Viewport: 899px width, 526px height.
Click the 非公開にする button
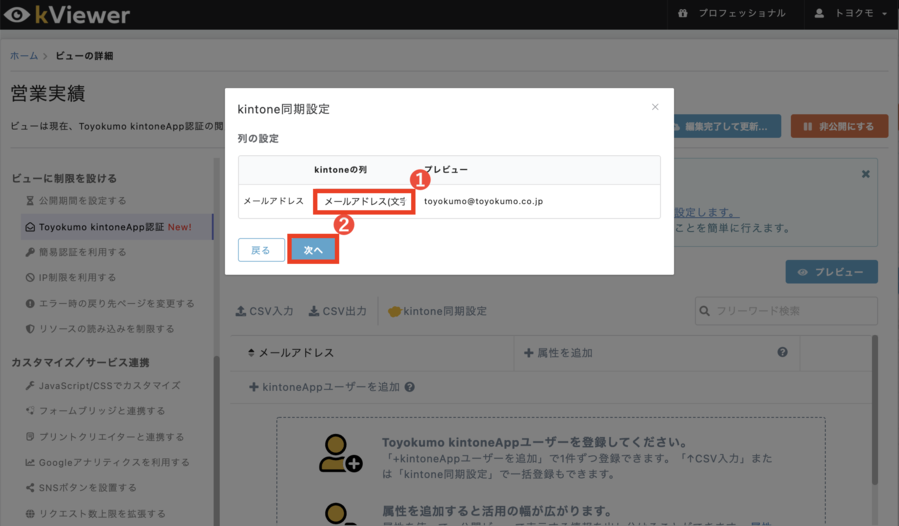839,126
